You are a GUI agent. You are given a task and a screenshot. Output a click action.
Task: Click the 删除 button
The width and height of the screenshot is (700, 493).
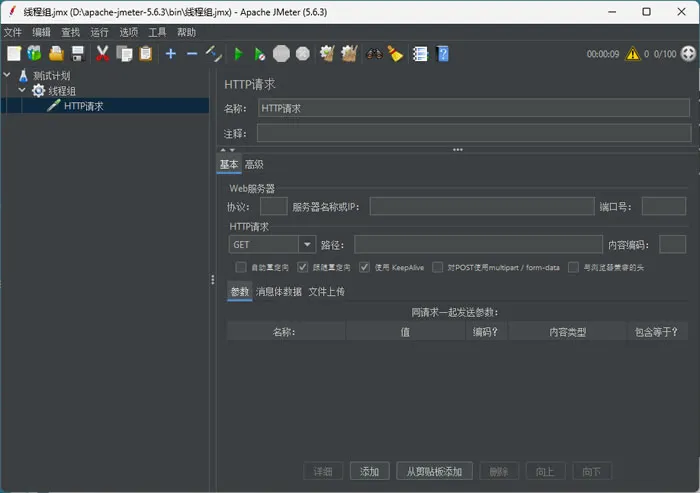coord(499,471)
